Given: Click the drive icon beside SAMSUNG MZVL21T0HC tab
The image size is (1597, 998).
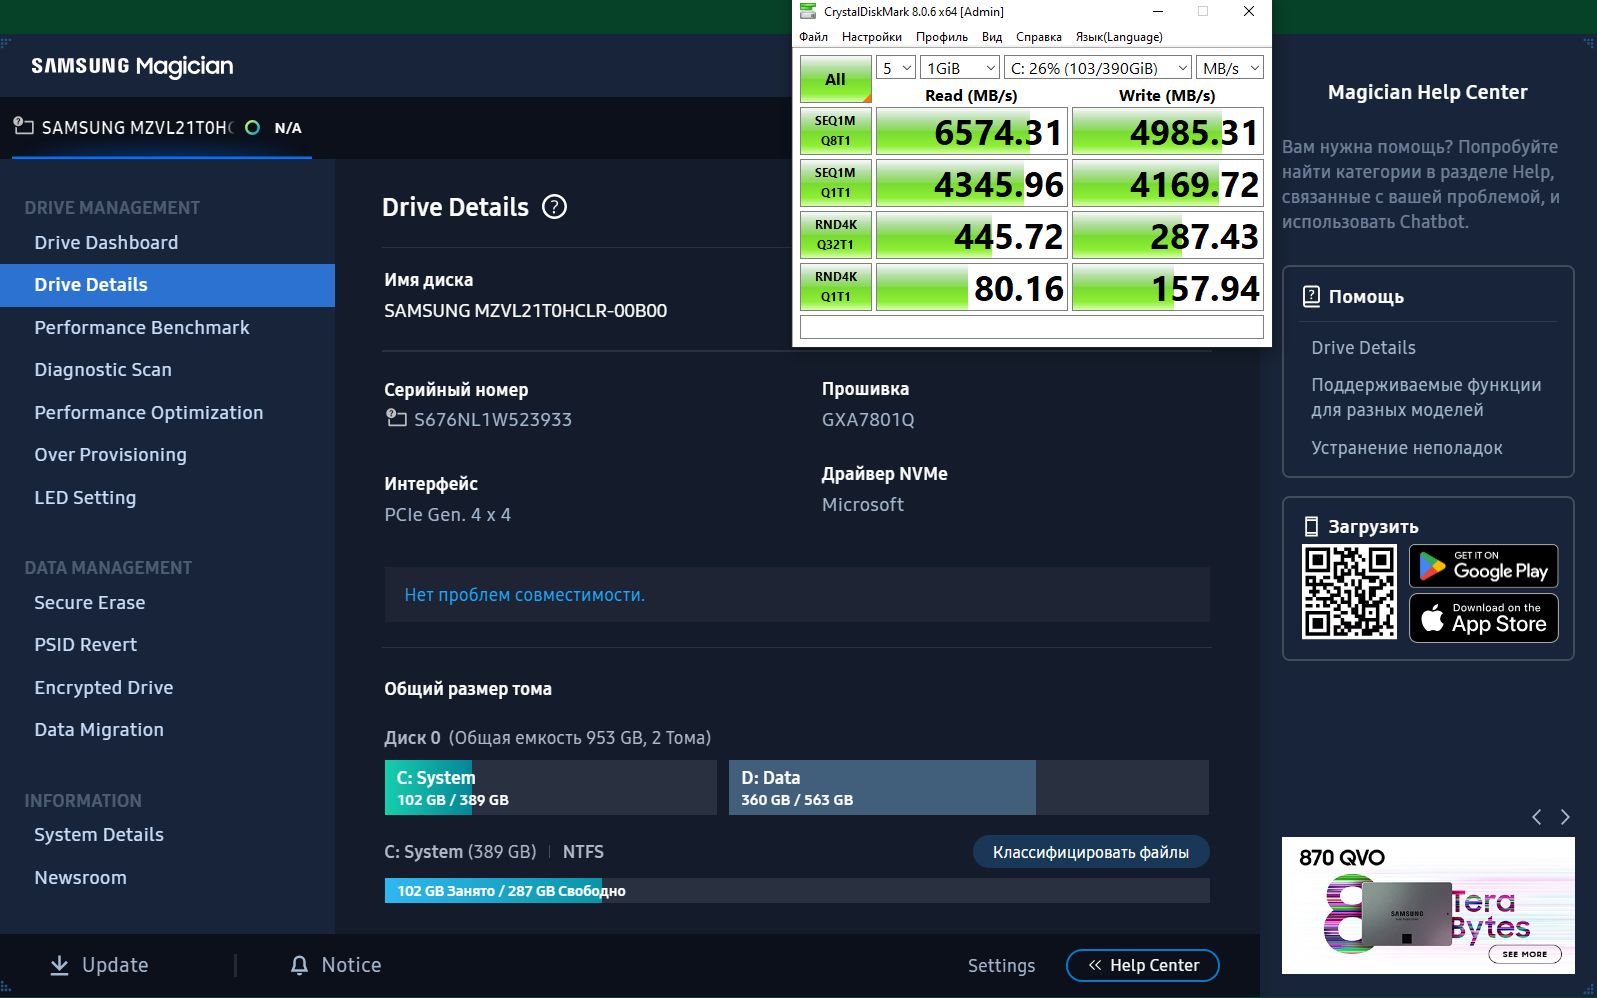Looking at the screenshot, I should 23,126.
